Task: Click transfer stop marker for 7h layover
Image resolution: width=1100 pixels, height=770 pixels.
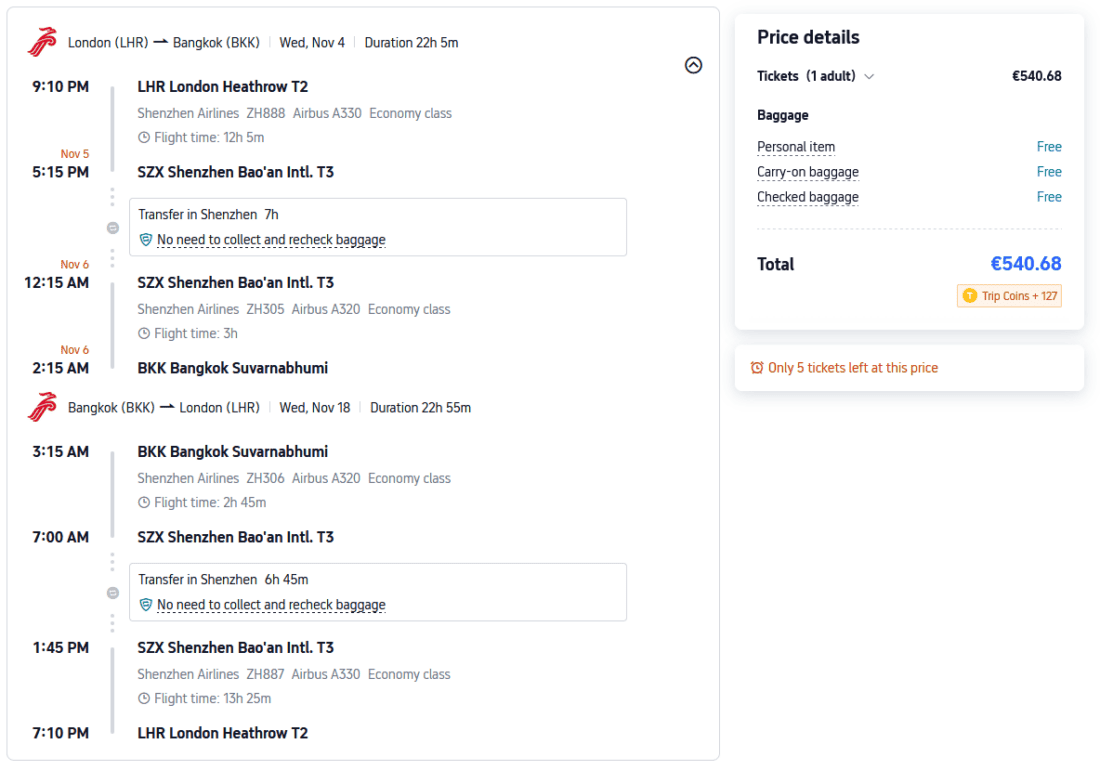Action: pos(113,228)
